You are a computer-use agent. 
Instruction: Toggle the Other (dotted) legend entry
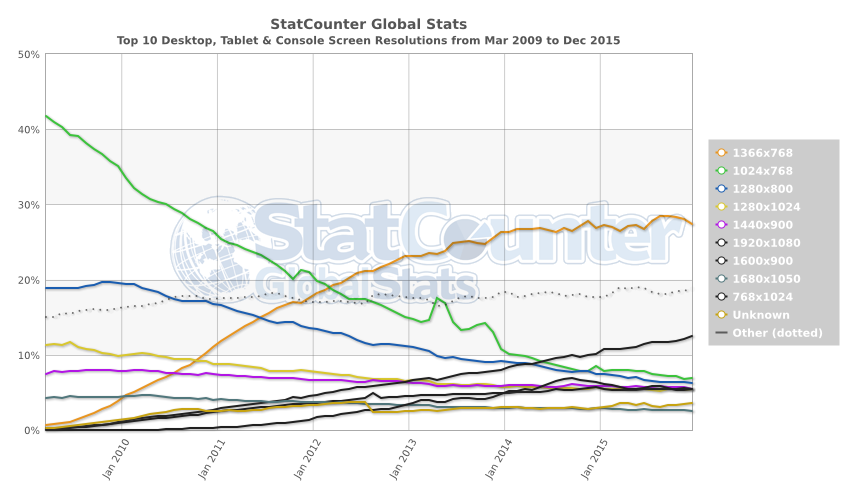tap(777, 332)
